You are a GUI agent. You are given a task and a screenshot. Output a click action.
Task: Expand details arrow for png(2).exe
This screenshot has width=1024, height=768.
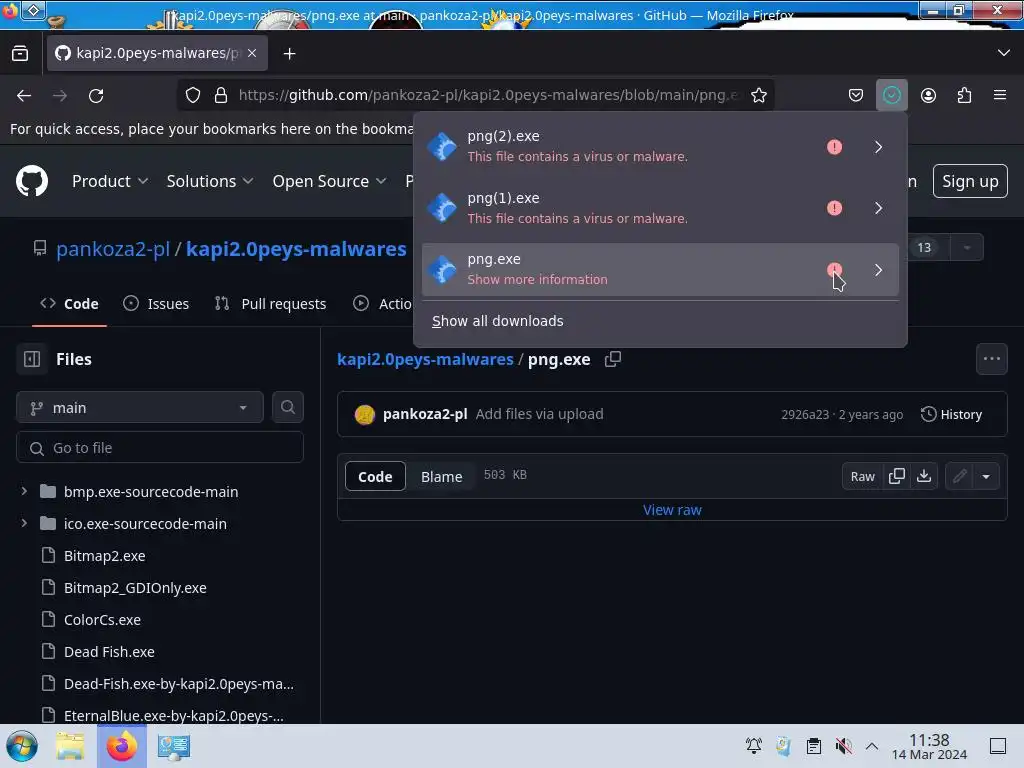[878, 146]
